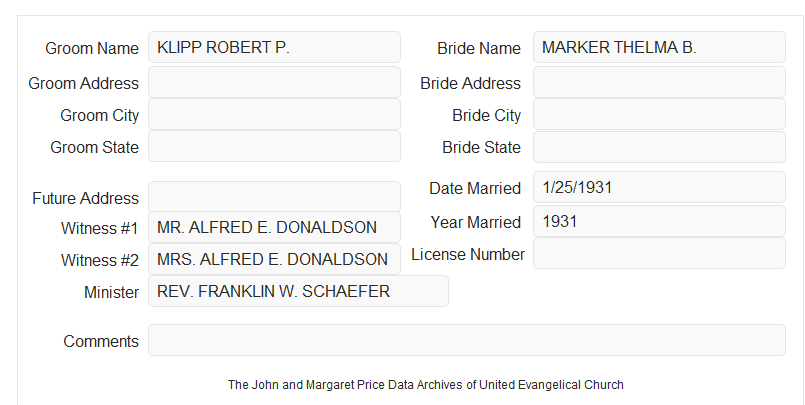Screen dimensions: 805x405
Task: Click the Bride City input field
Action: (x=659, y=114)
